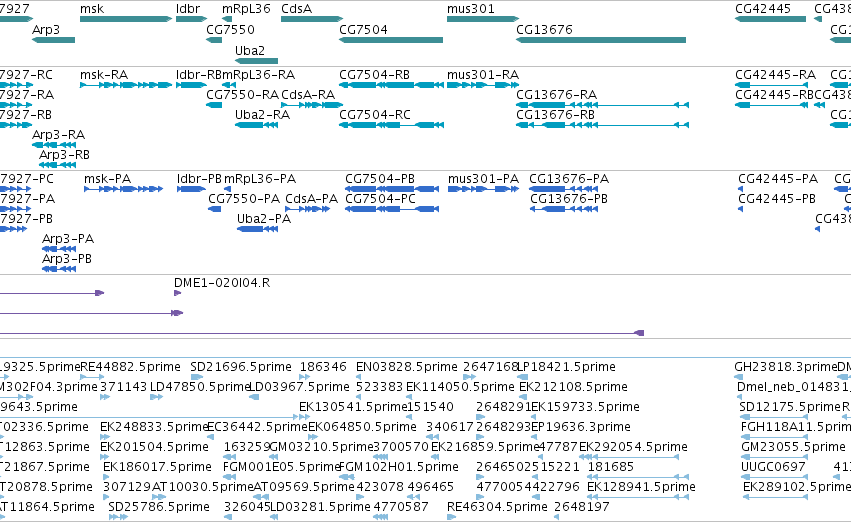Click EST RE44882.5prime
This screenshot has width=851, height=522.
pos(130,367)
